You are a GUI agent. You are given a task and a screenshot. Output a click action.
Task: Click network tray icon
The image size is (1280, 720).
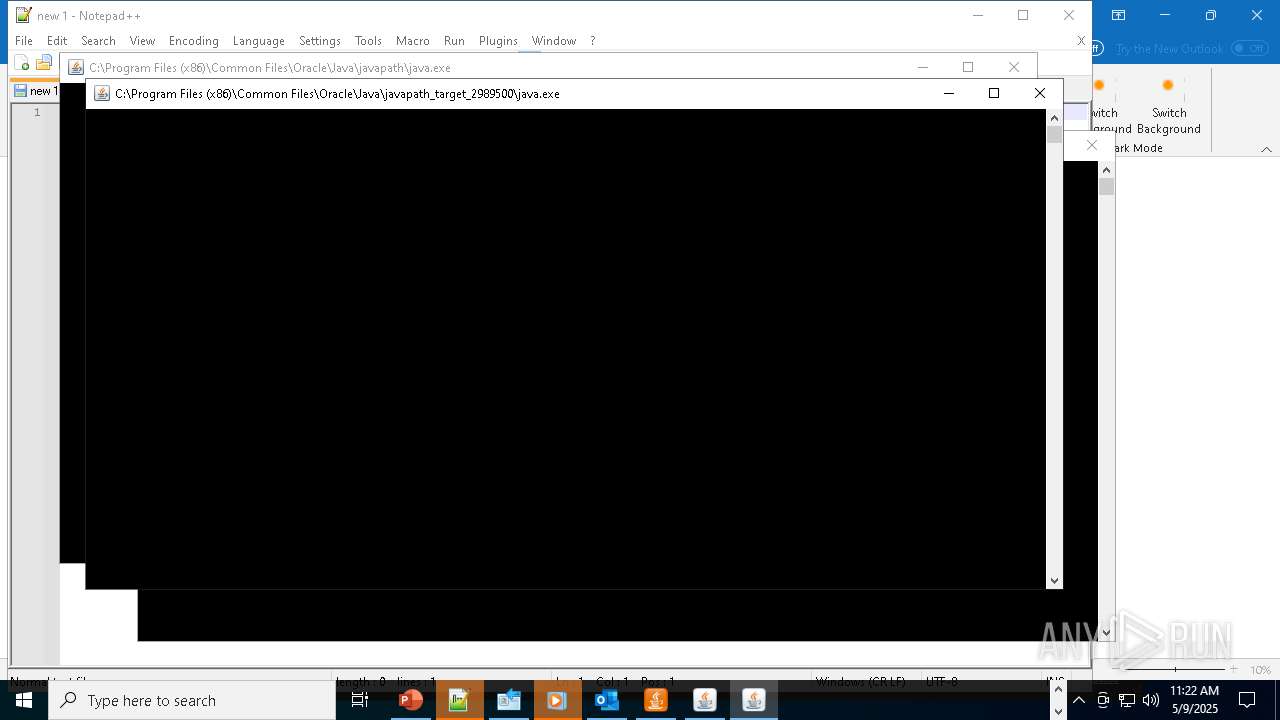(1127, 701)
